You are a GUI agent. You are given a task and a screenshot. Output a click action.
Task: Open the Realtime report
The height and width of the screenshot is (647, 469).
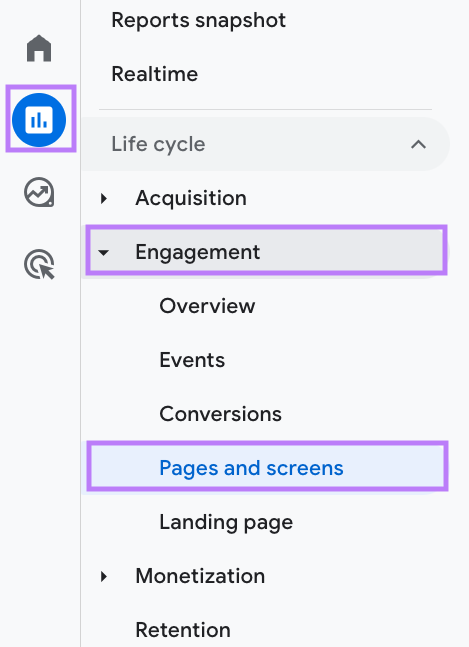pos(155,74)
